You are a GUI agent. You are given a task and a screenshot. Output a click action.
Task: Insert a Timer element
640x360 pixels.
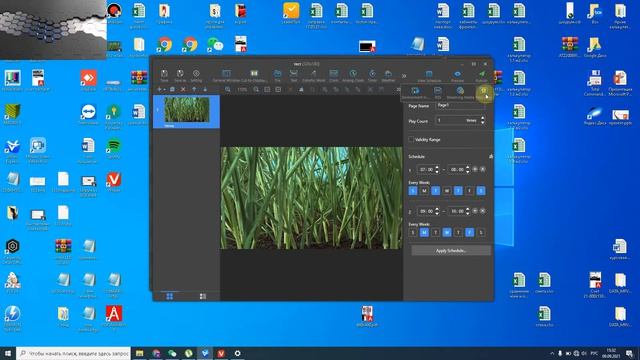372,75
